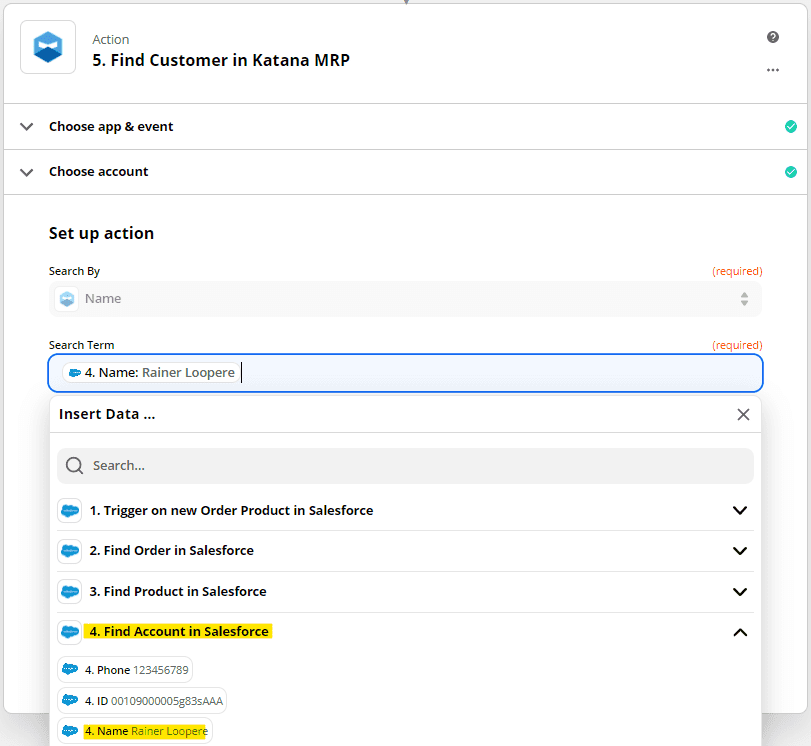
Task: Click Salesforce icon beside Find Product step
Action: pos(70,591)
